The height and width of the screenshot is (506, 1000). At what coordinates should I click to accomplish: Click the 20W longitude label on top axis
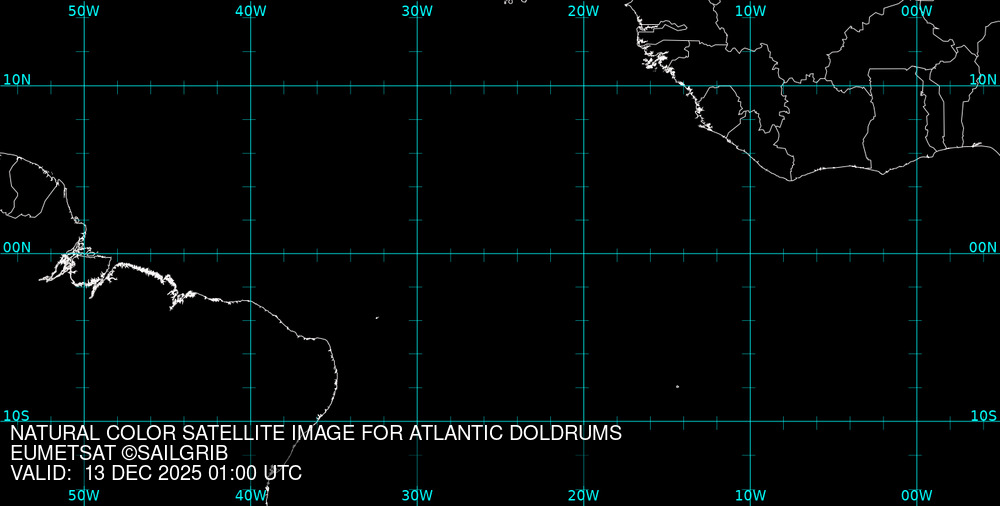584,10
